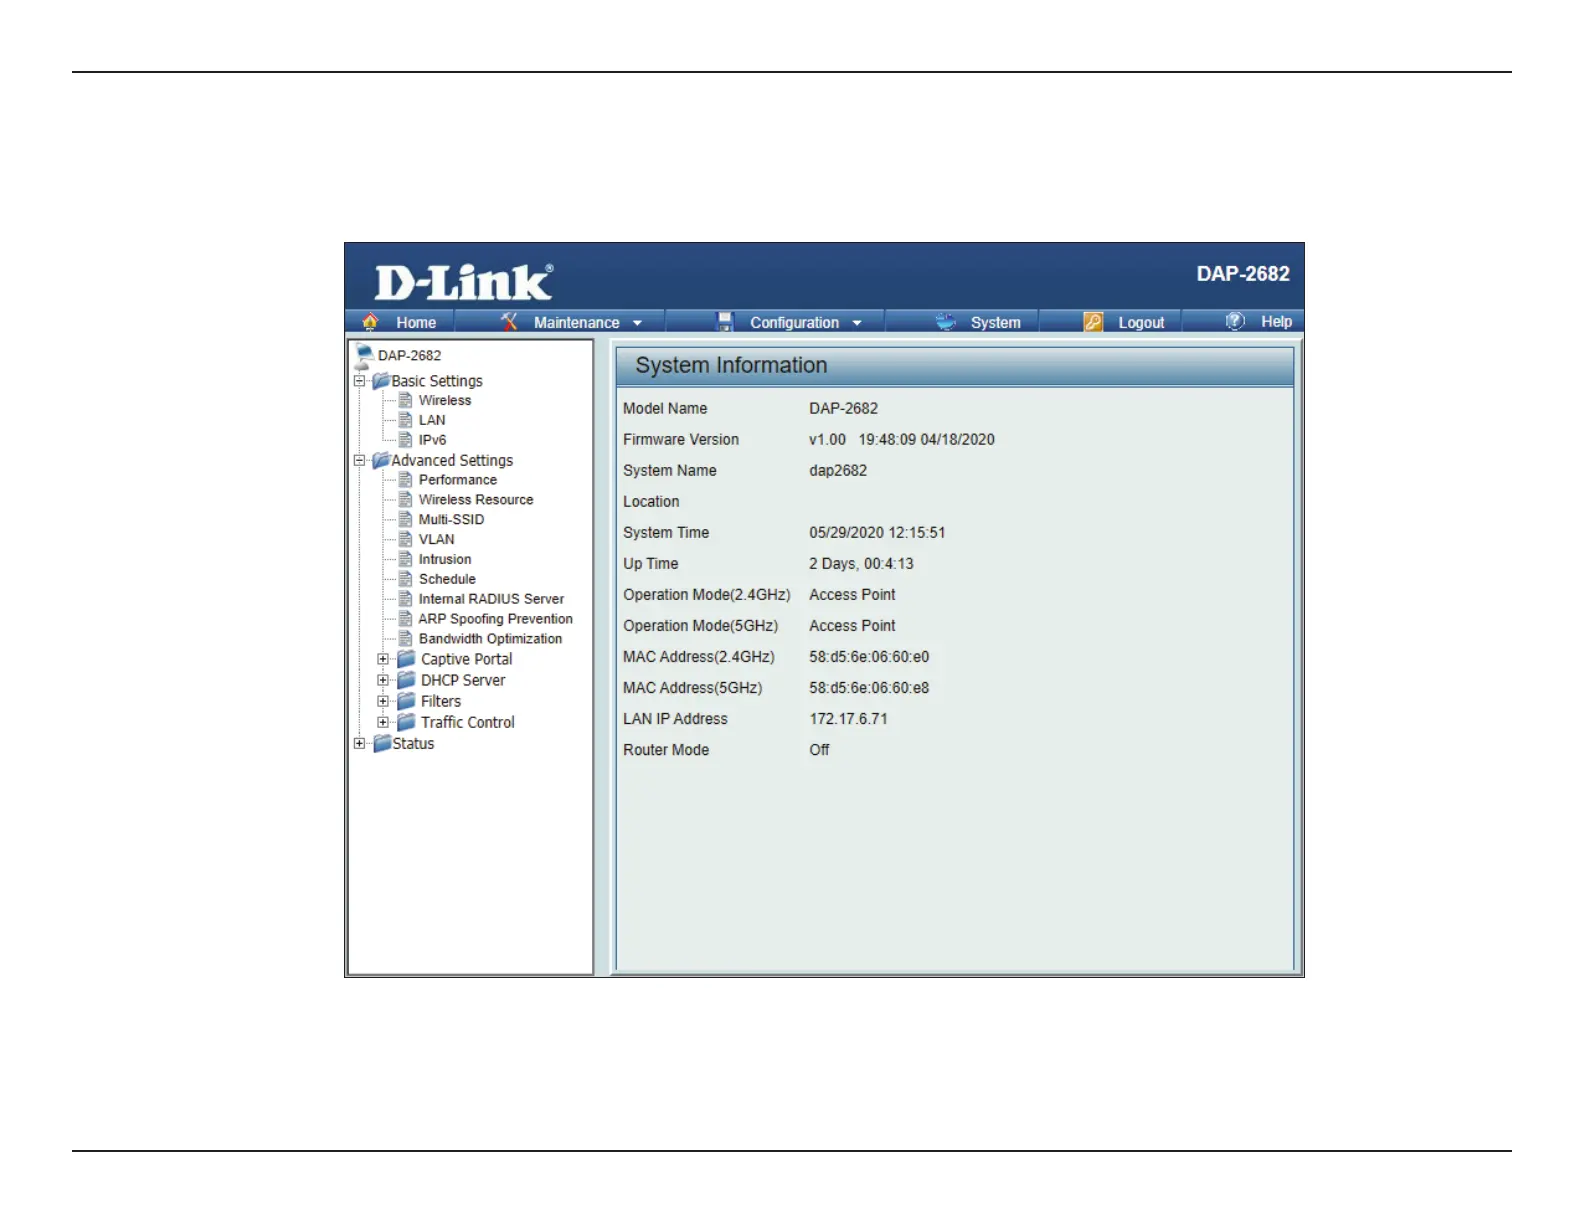
Task: Click the MAC Address(5GHz) value 58:d5:6e:06:60:e8
Action: point(869,688)
